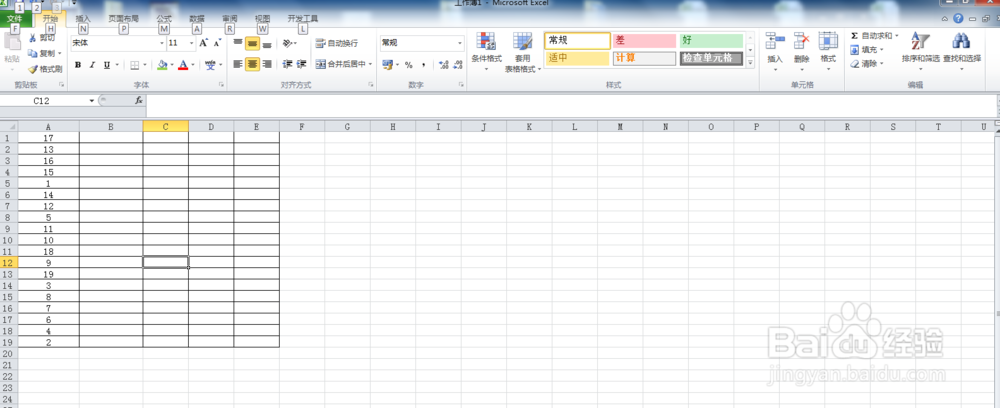1000x408 pixels.
Task: Click AutoSum (自动求和)
Action: point(874,36)
